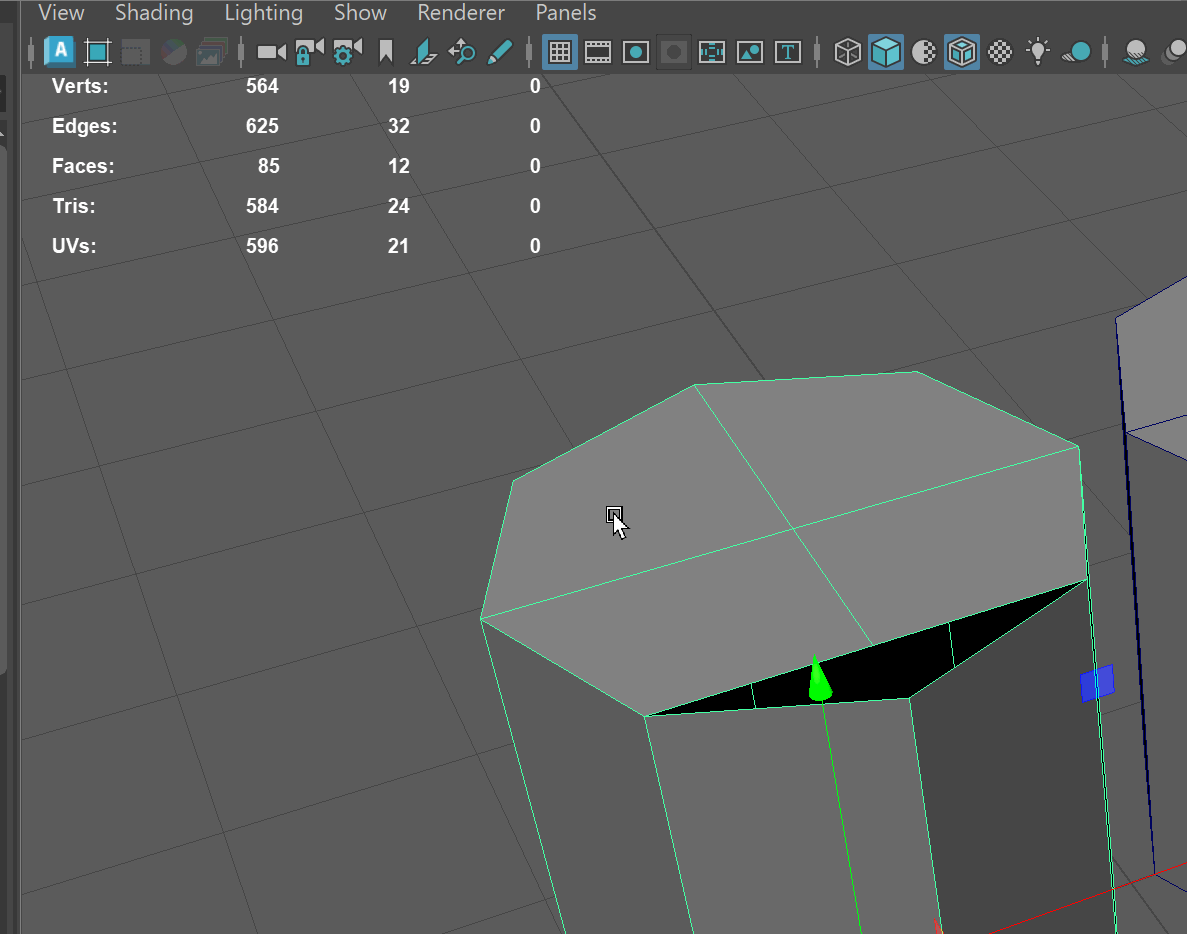This screenshot has width=1187, height=934.
Task: Click the Image Plane icon
Action: click(x=424, y=52)
